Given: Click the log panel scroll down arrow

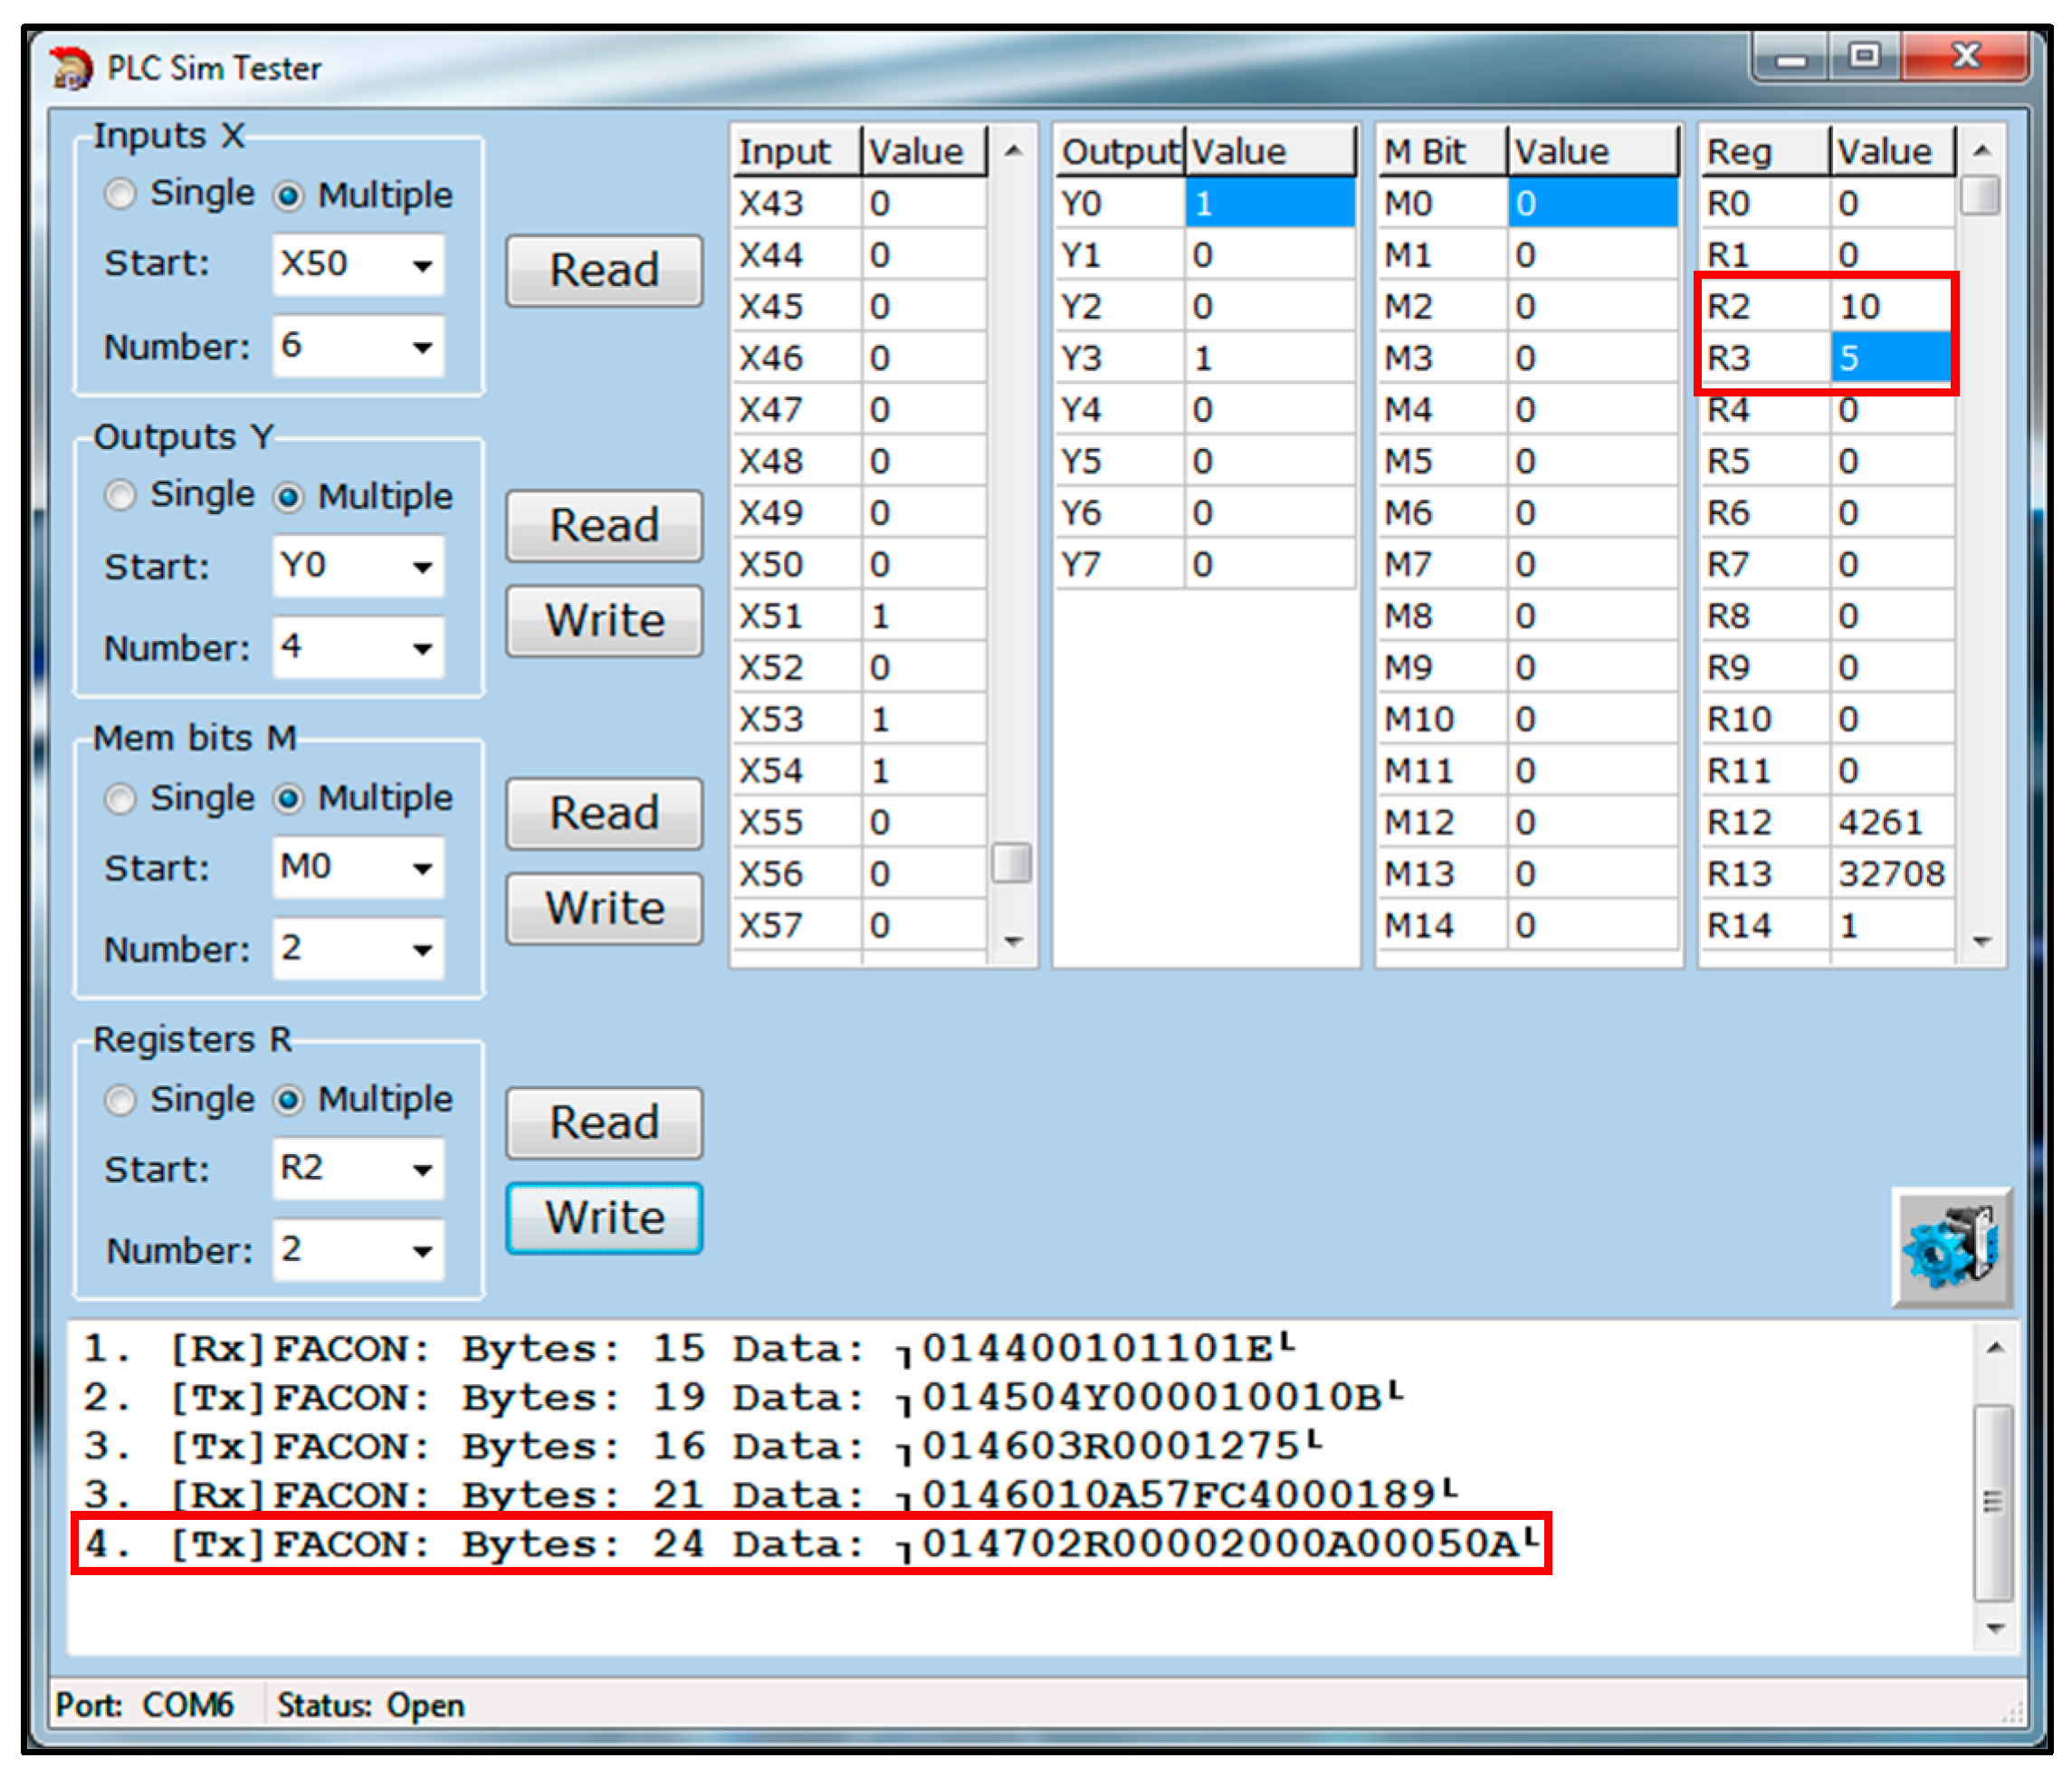Looking at the screenshot, I should [x=1994, y=1628].
